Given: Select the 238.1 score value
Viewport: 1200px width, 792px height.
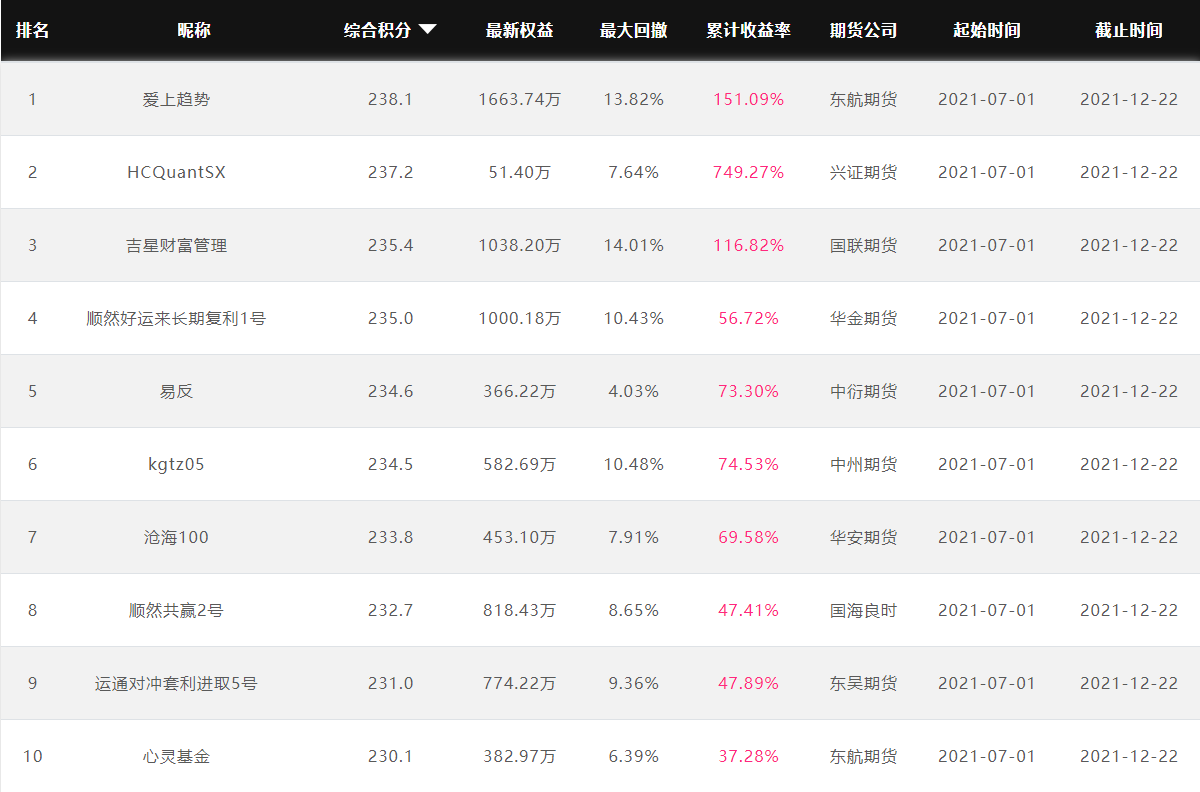Looking at the screenshot, I should pyautogui.click(x=390, y=99).
